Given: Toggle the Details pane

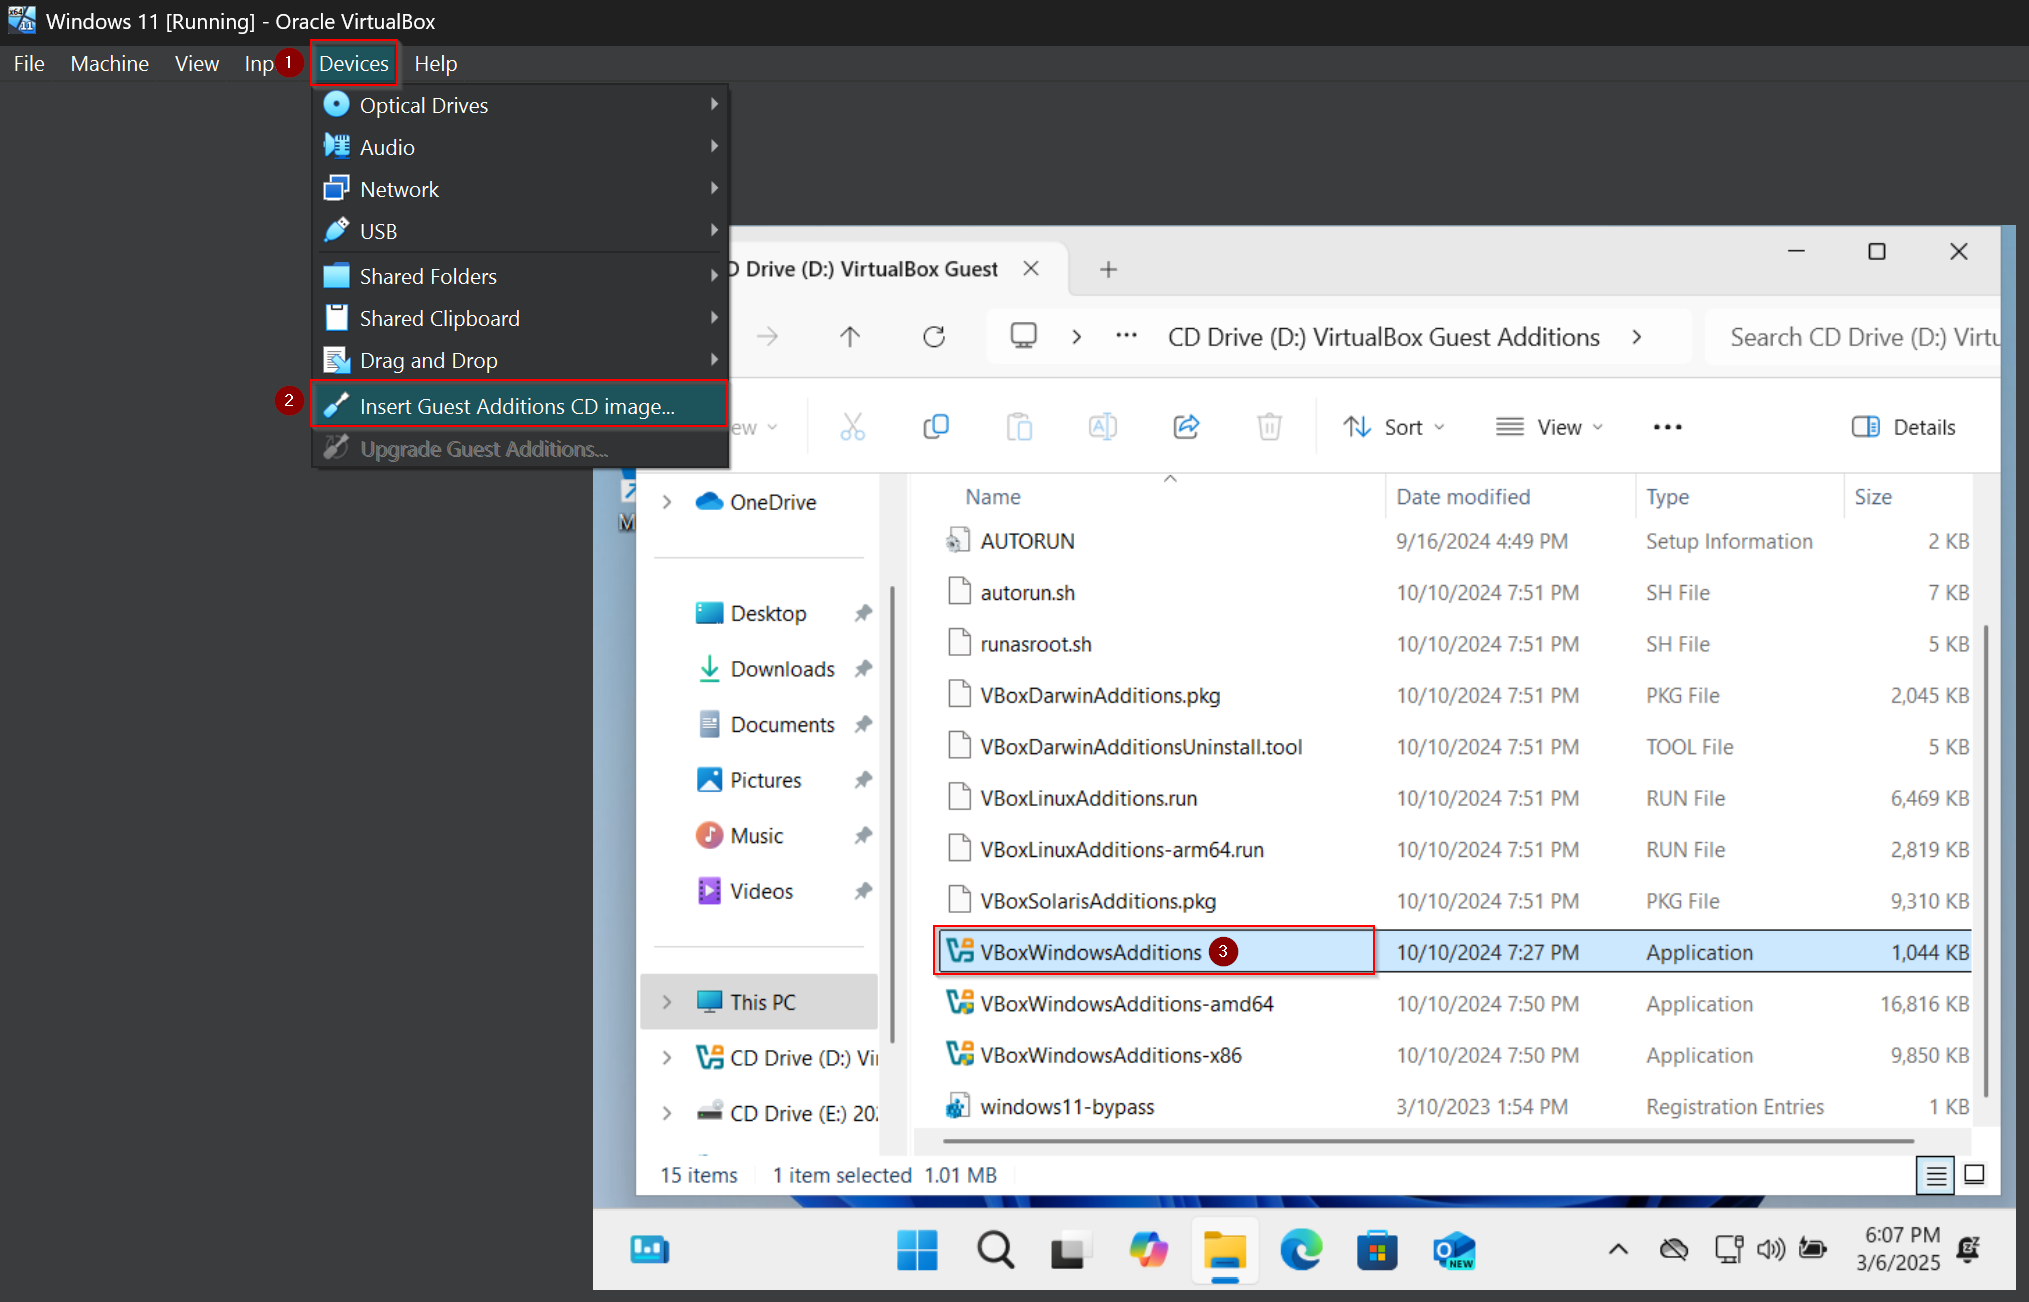Looking at the screenshot, I should (1904, 427).
